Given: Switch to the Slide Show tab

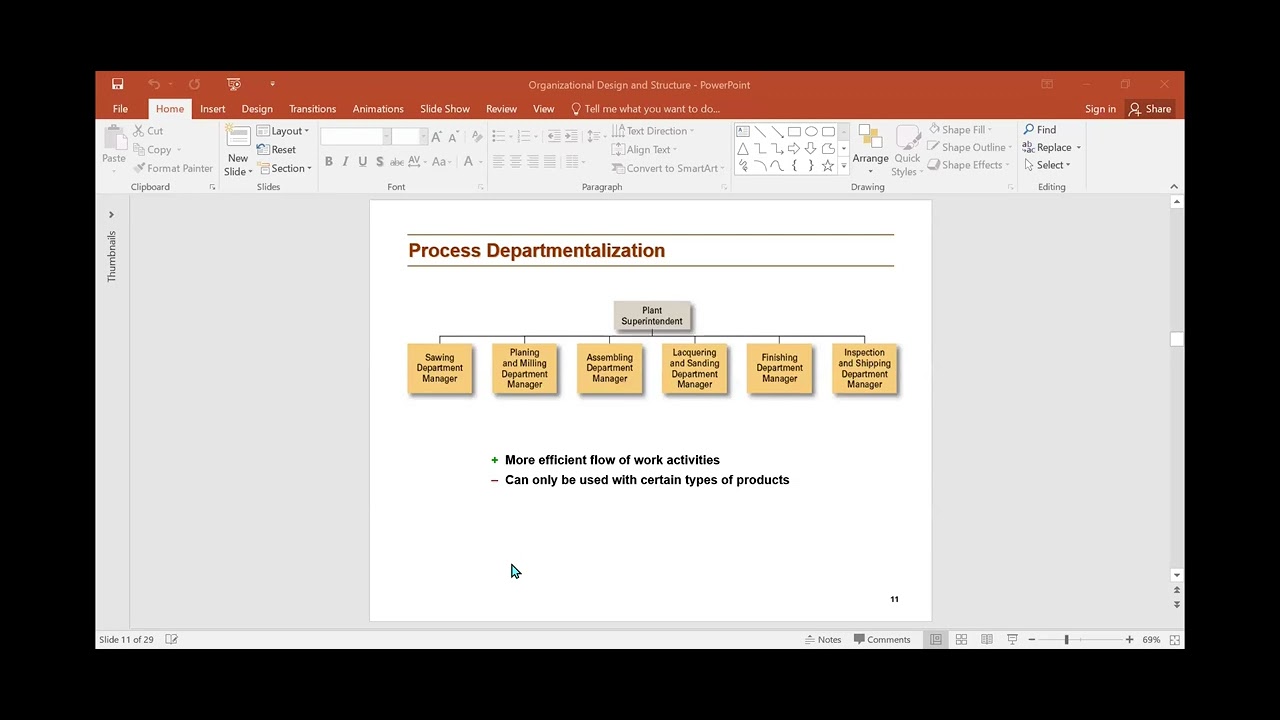Looking at the screenshot, I should (445, 109).
